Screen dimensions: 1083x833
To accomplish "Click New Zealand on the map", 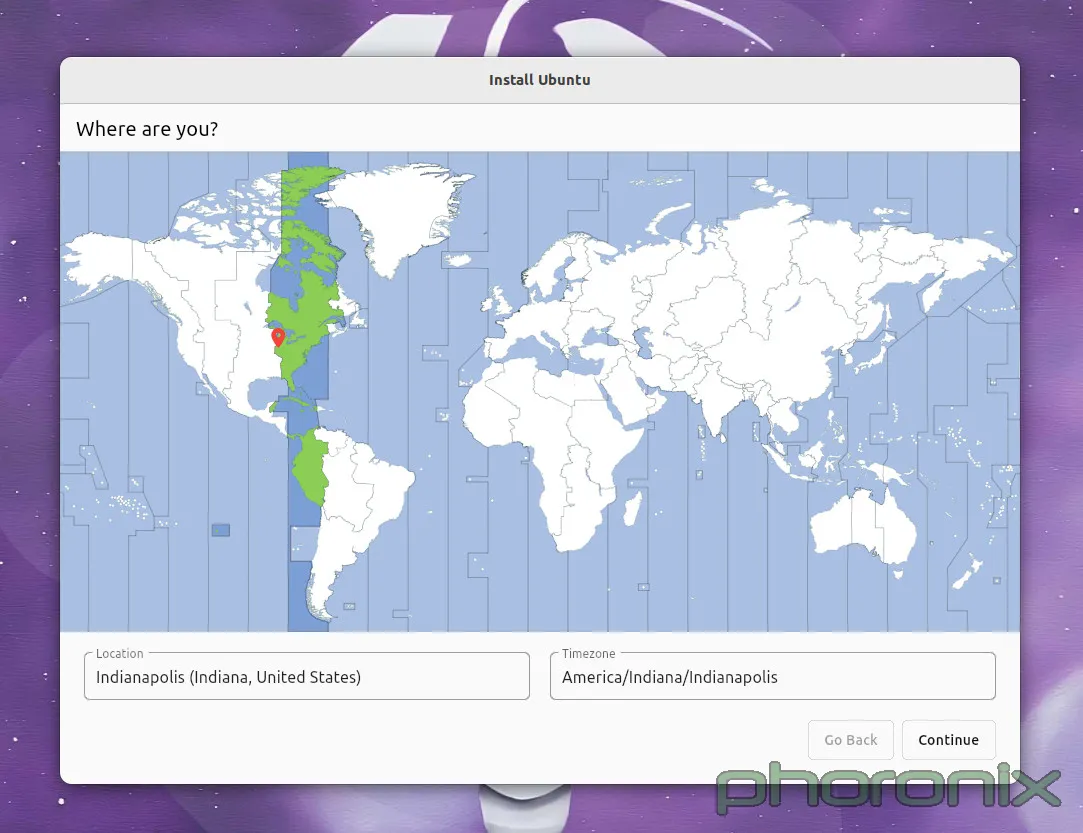I will [x=966, y=575].
